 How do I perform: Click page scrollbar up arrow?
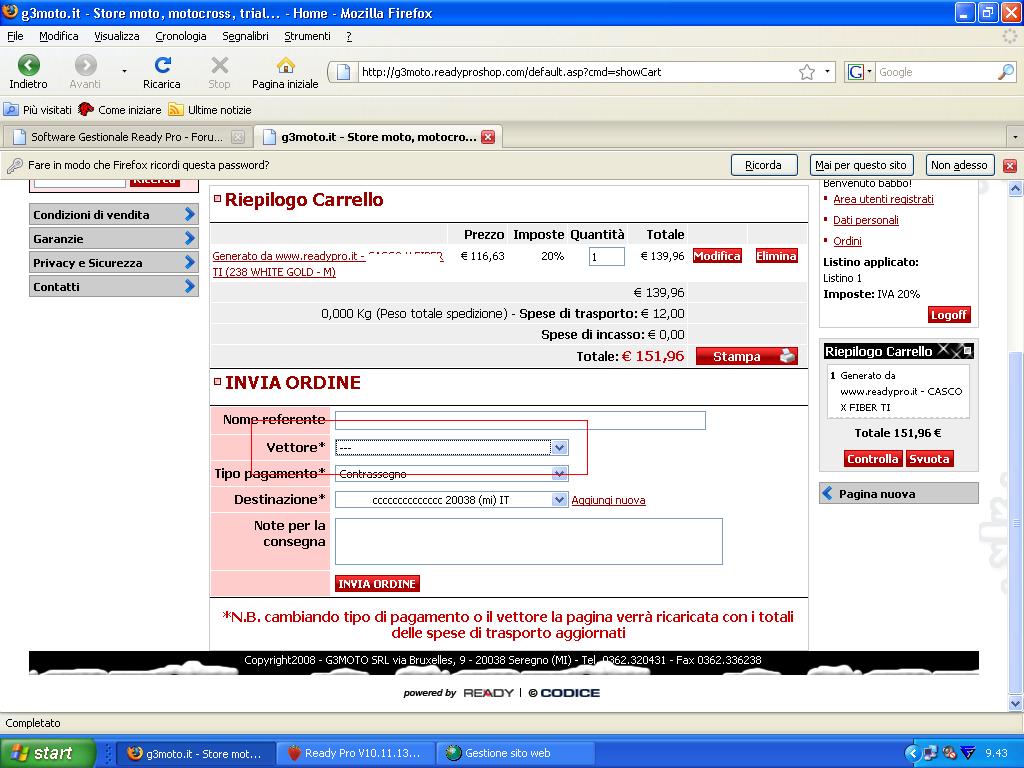coord(1016,189)
